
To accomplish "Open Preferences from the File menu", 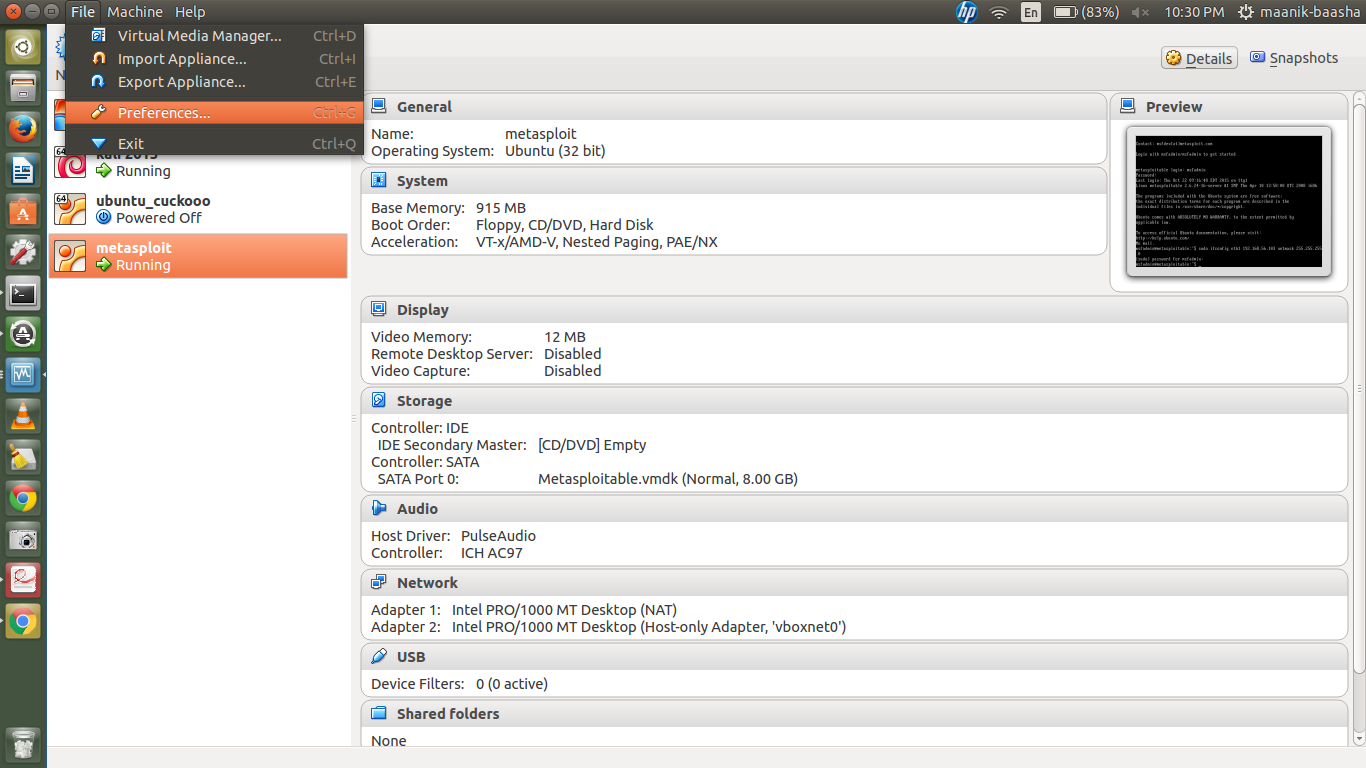I will point(214,113).
